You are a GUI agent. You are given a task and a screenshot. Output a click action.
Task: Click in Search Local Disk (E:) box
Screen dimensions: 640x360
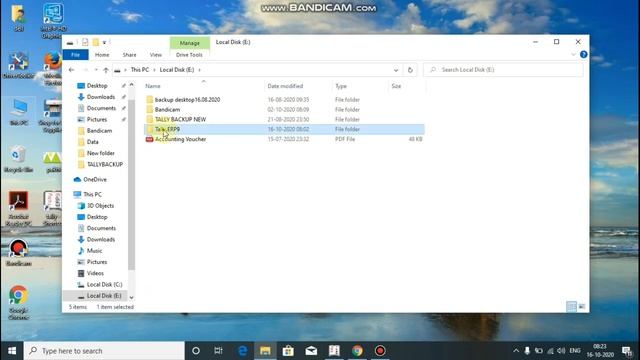[503, 70]
